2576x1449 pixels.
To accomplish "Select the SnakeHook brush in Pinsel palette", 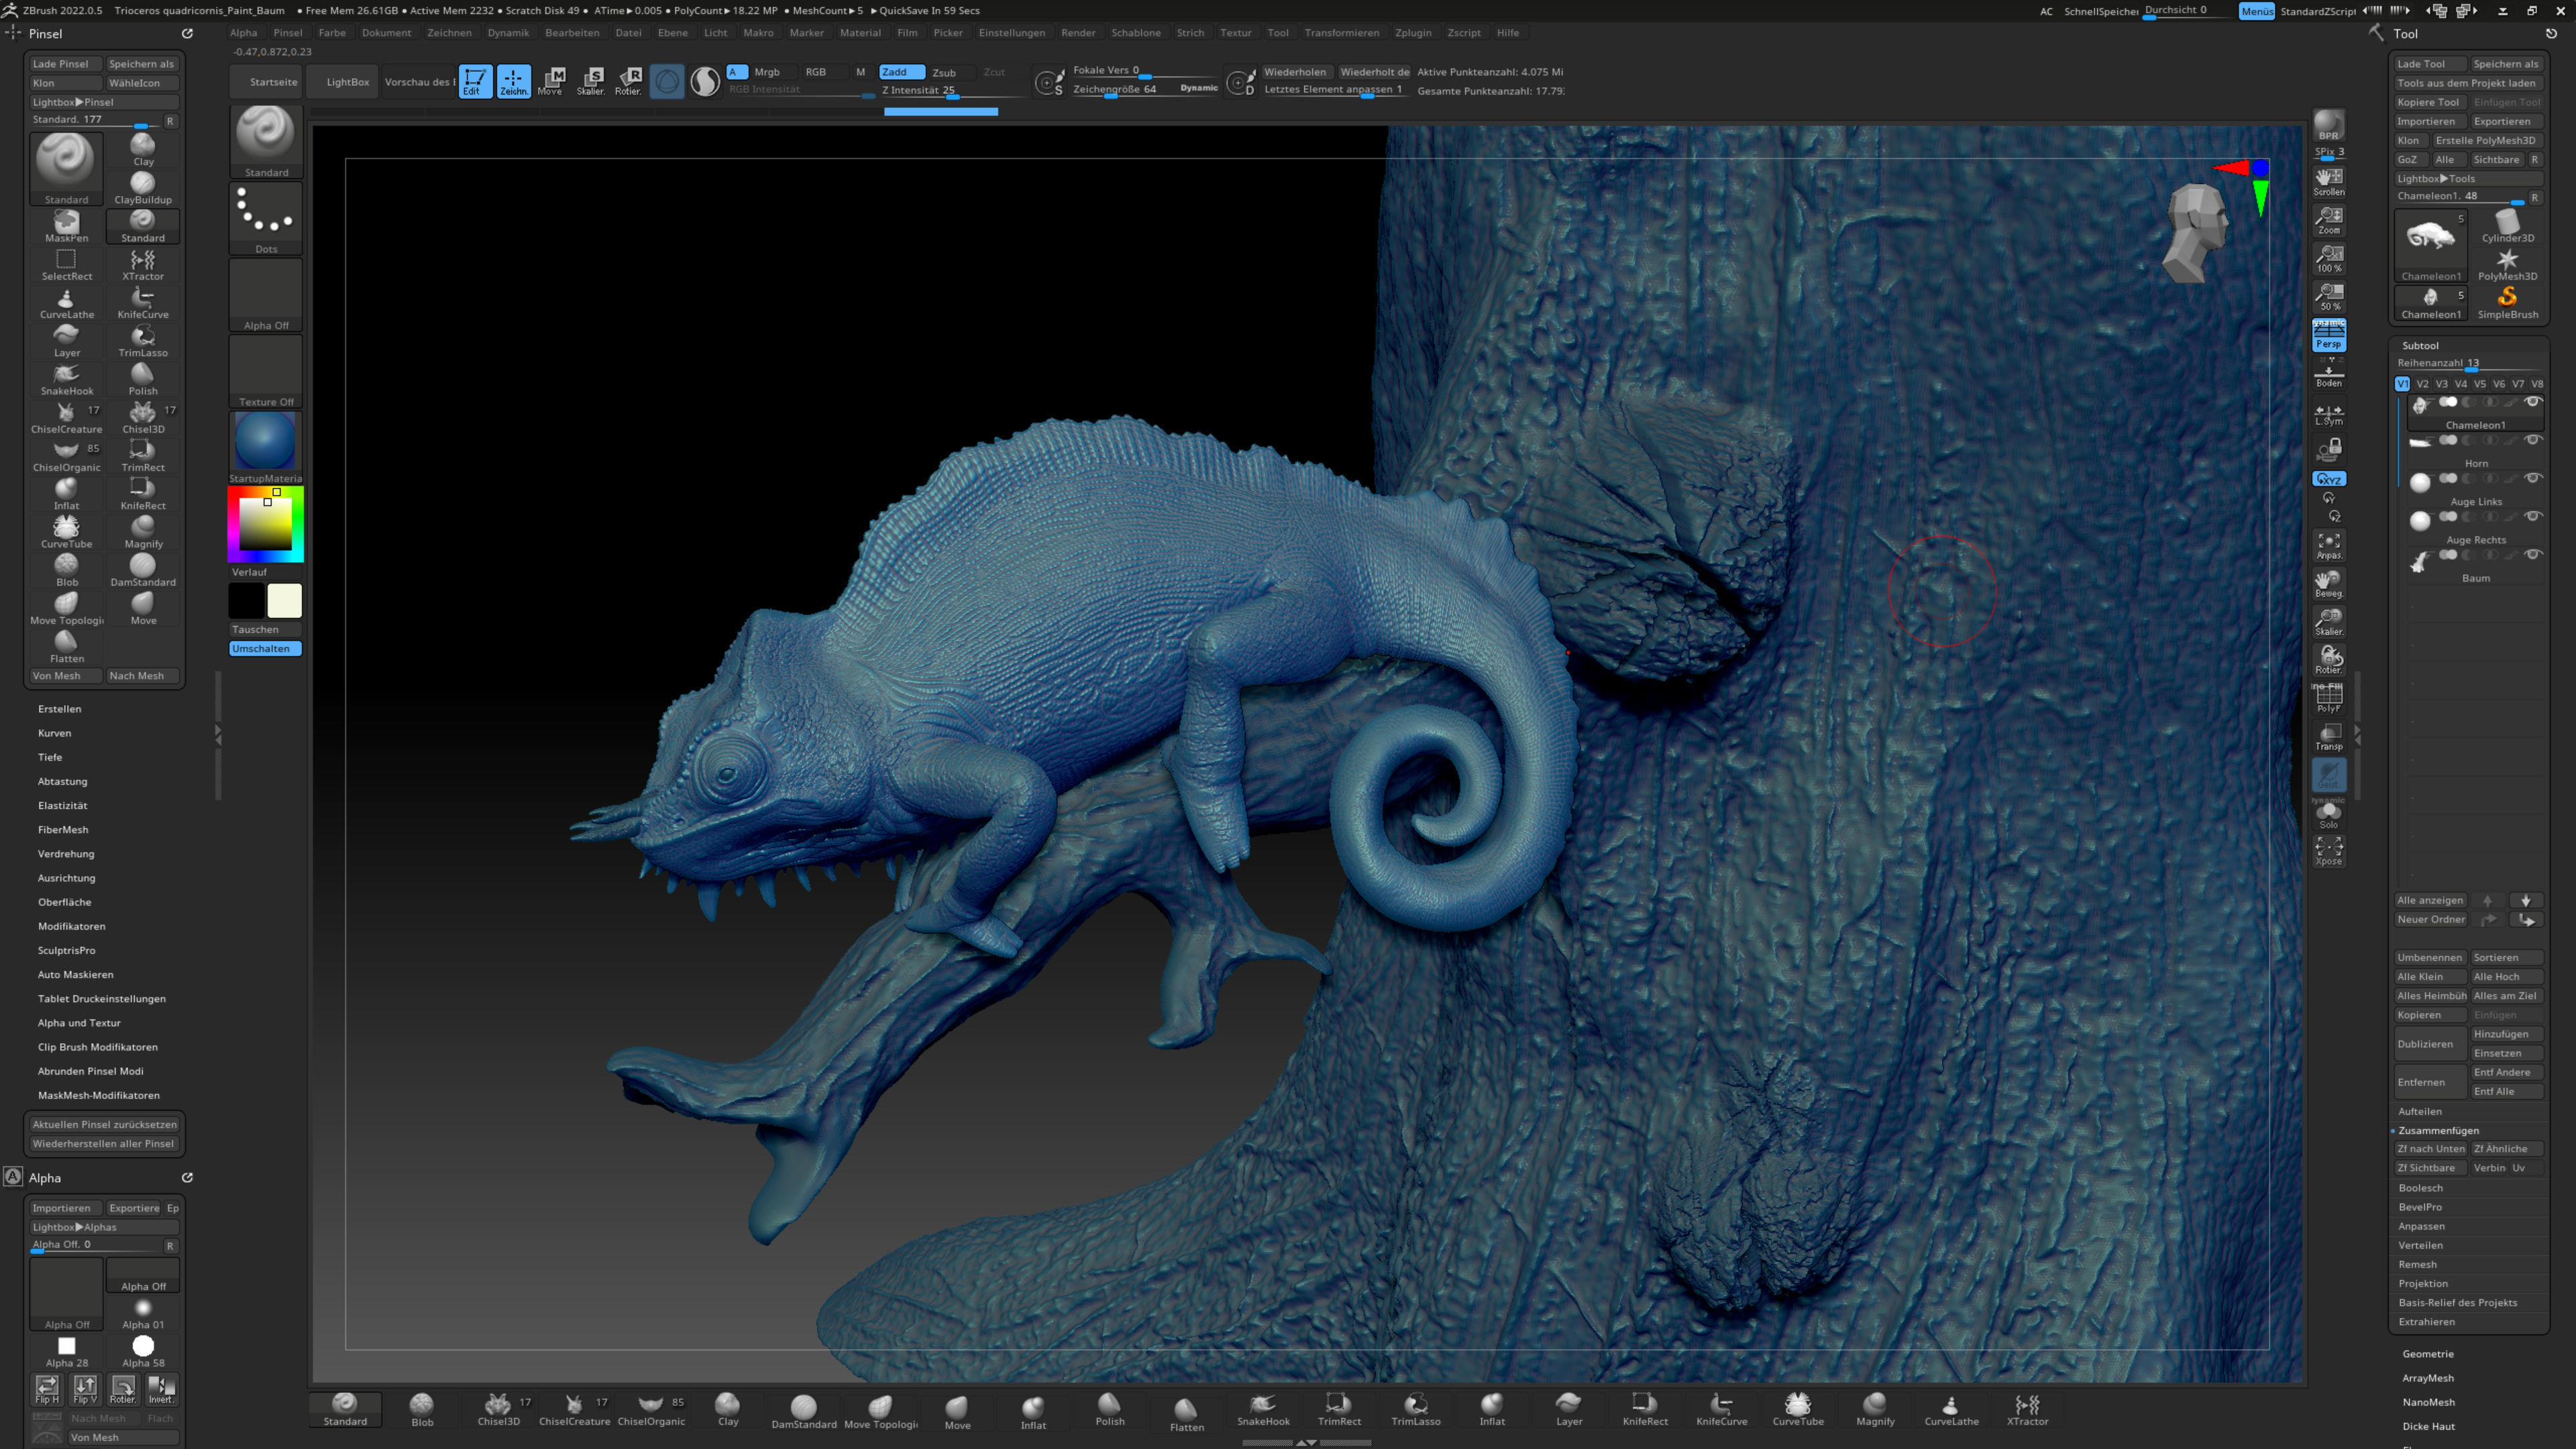I will coord(66,379).
